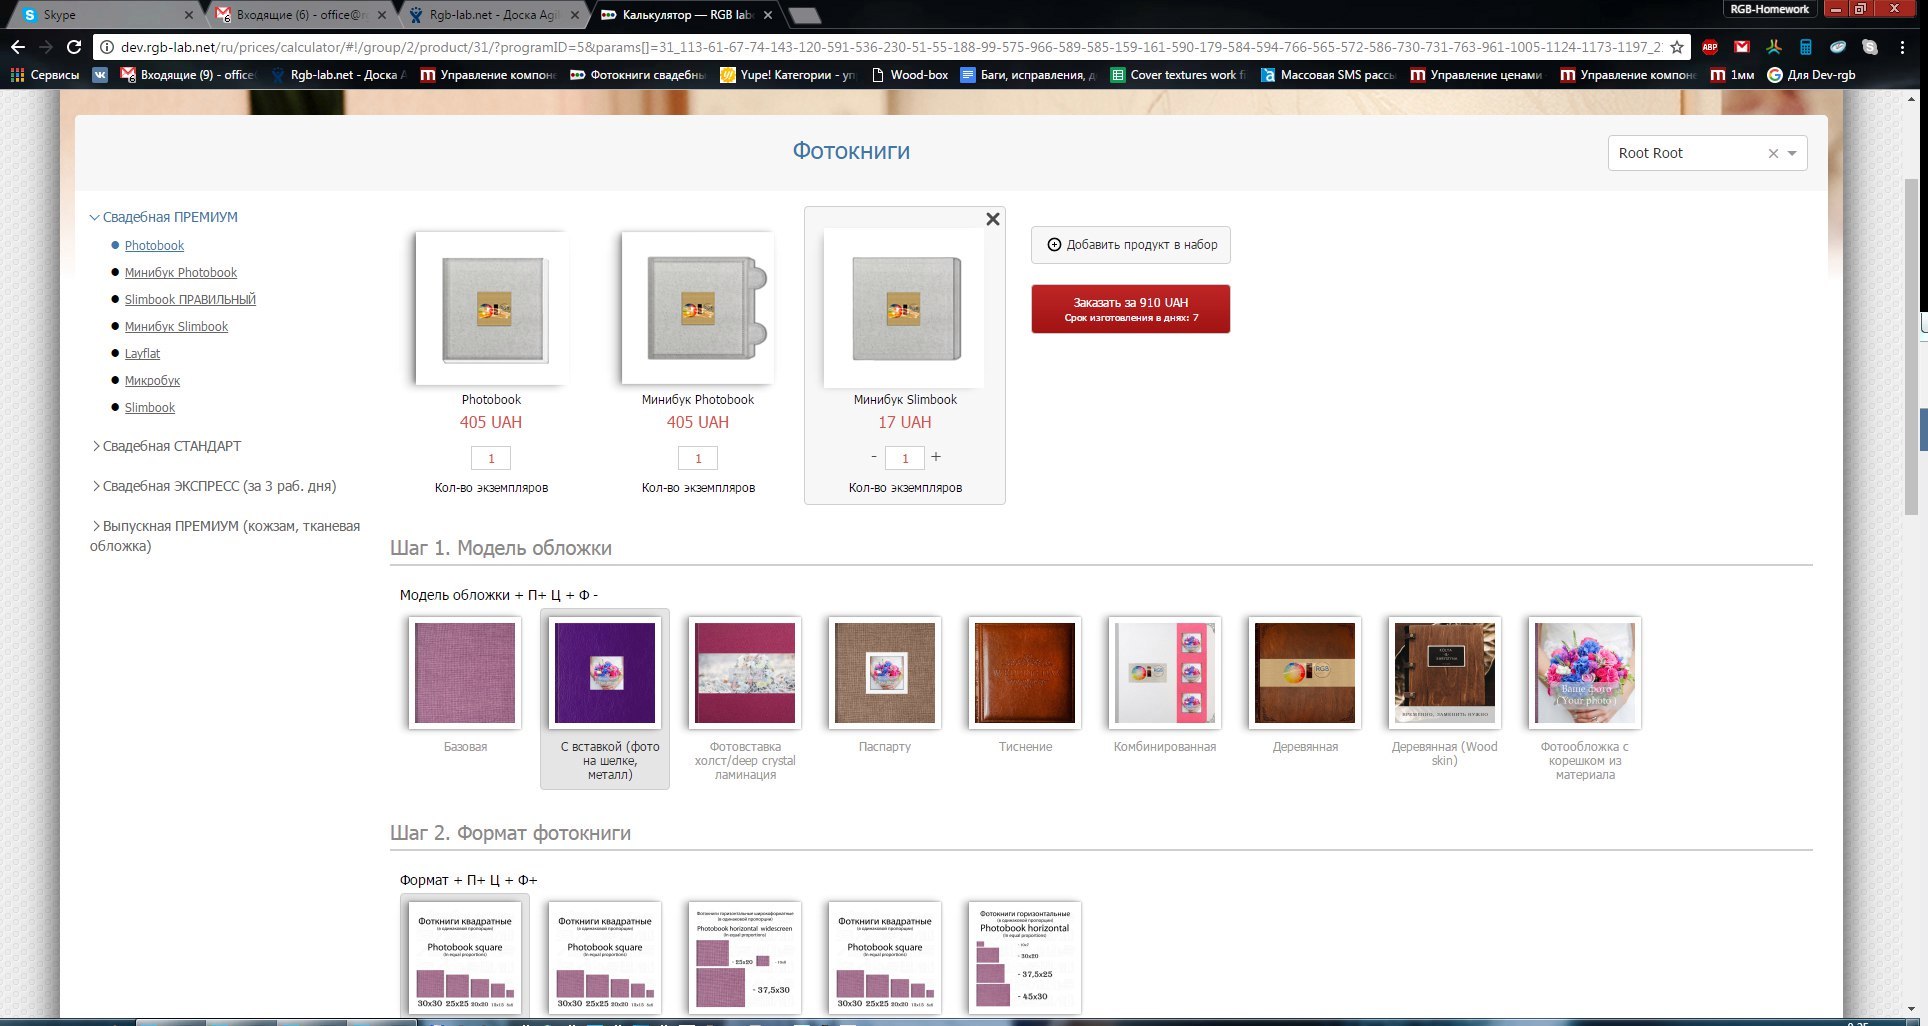Screen dimensions: 1928x1026
Task: Open the Chrome three-dot menu
Action: (x=1901, y=47)
